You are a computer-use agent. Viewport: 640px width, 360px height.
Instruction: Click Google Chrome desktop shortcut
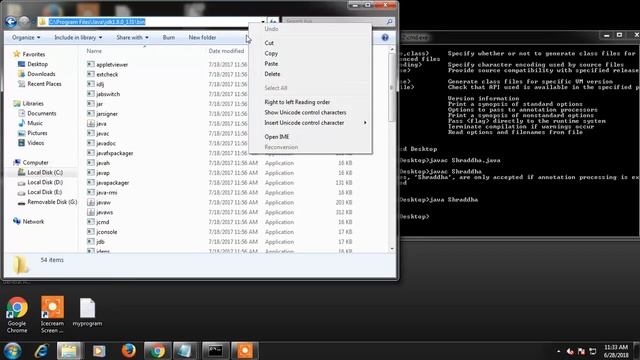coord(17,315)
